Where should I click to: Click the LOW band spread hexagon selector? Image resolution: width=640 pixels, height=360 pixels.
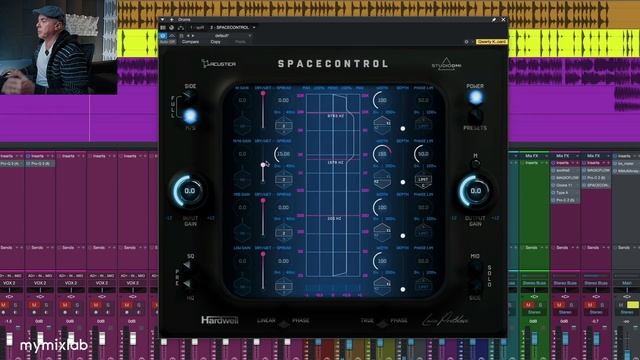click(x=283, y=287)
